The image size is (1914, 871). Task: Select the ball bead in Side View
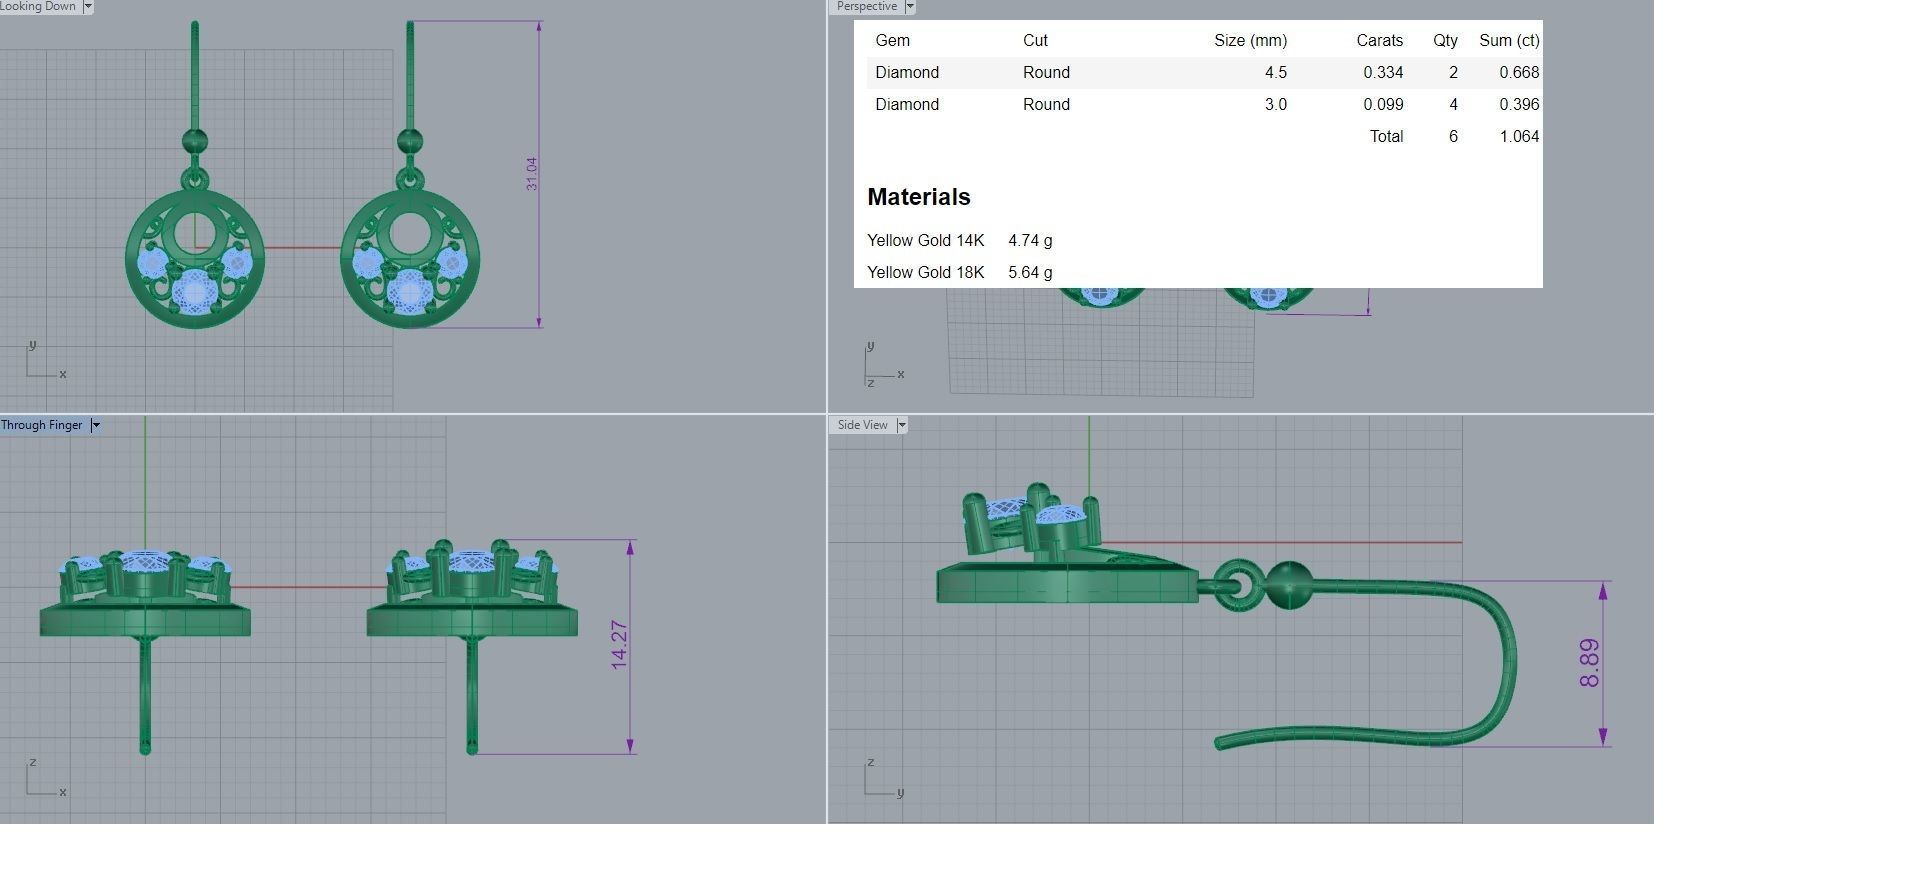pyautogui.click(x=1289, y=587)
